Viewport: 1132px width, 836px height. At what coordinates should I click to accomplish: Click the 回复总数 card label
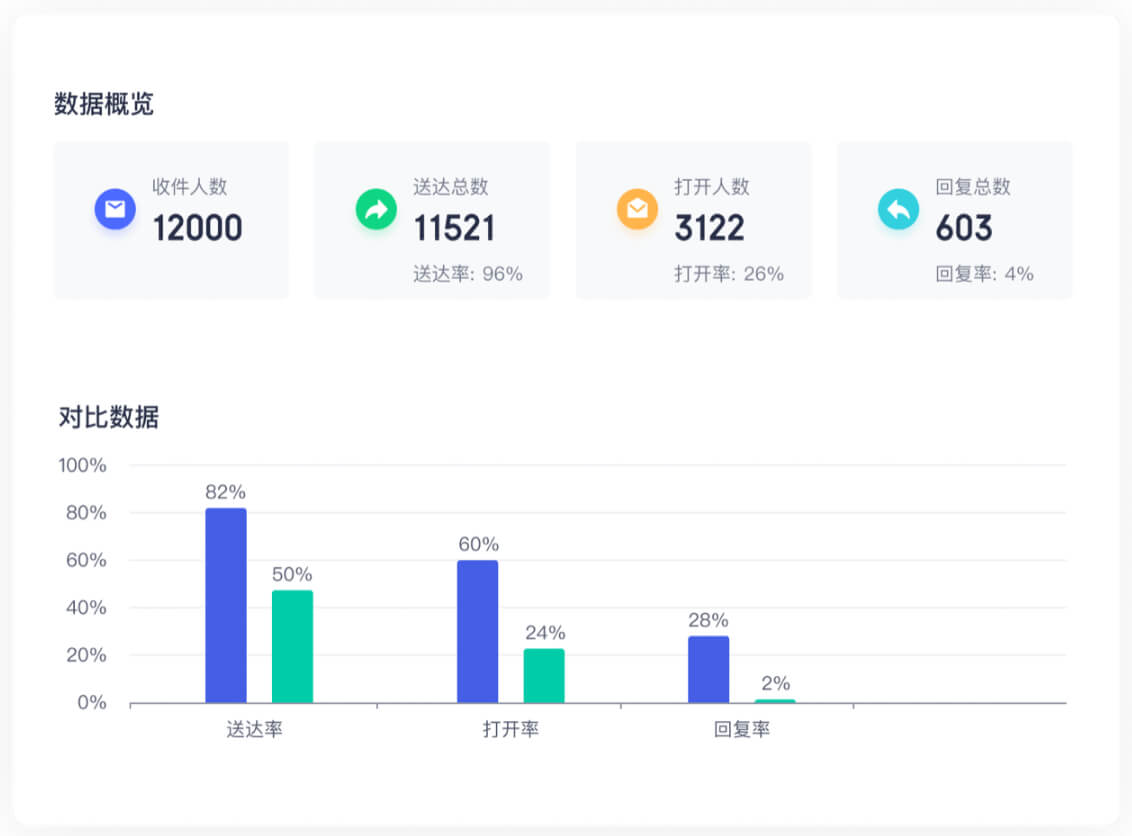pyautogui.click(x=973, y=187)
